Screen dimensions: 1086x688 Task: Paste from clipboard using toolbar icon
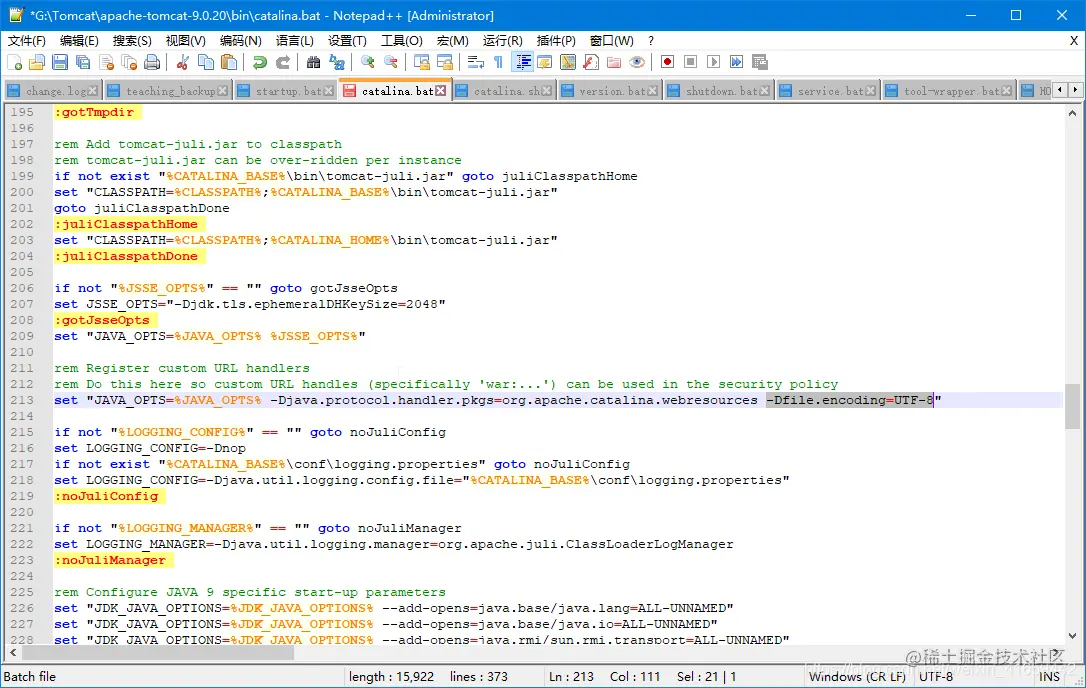pos(229,62)
